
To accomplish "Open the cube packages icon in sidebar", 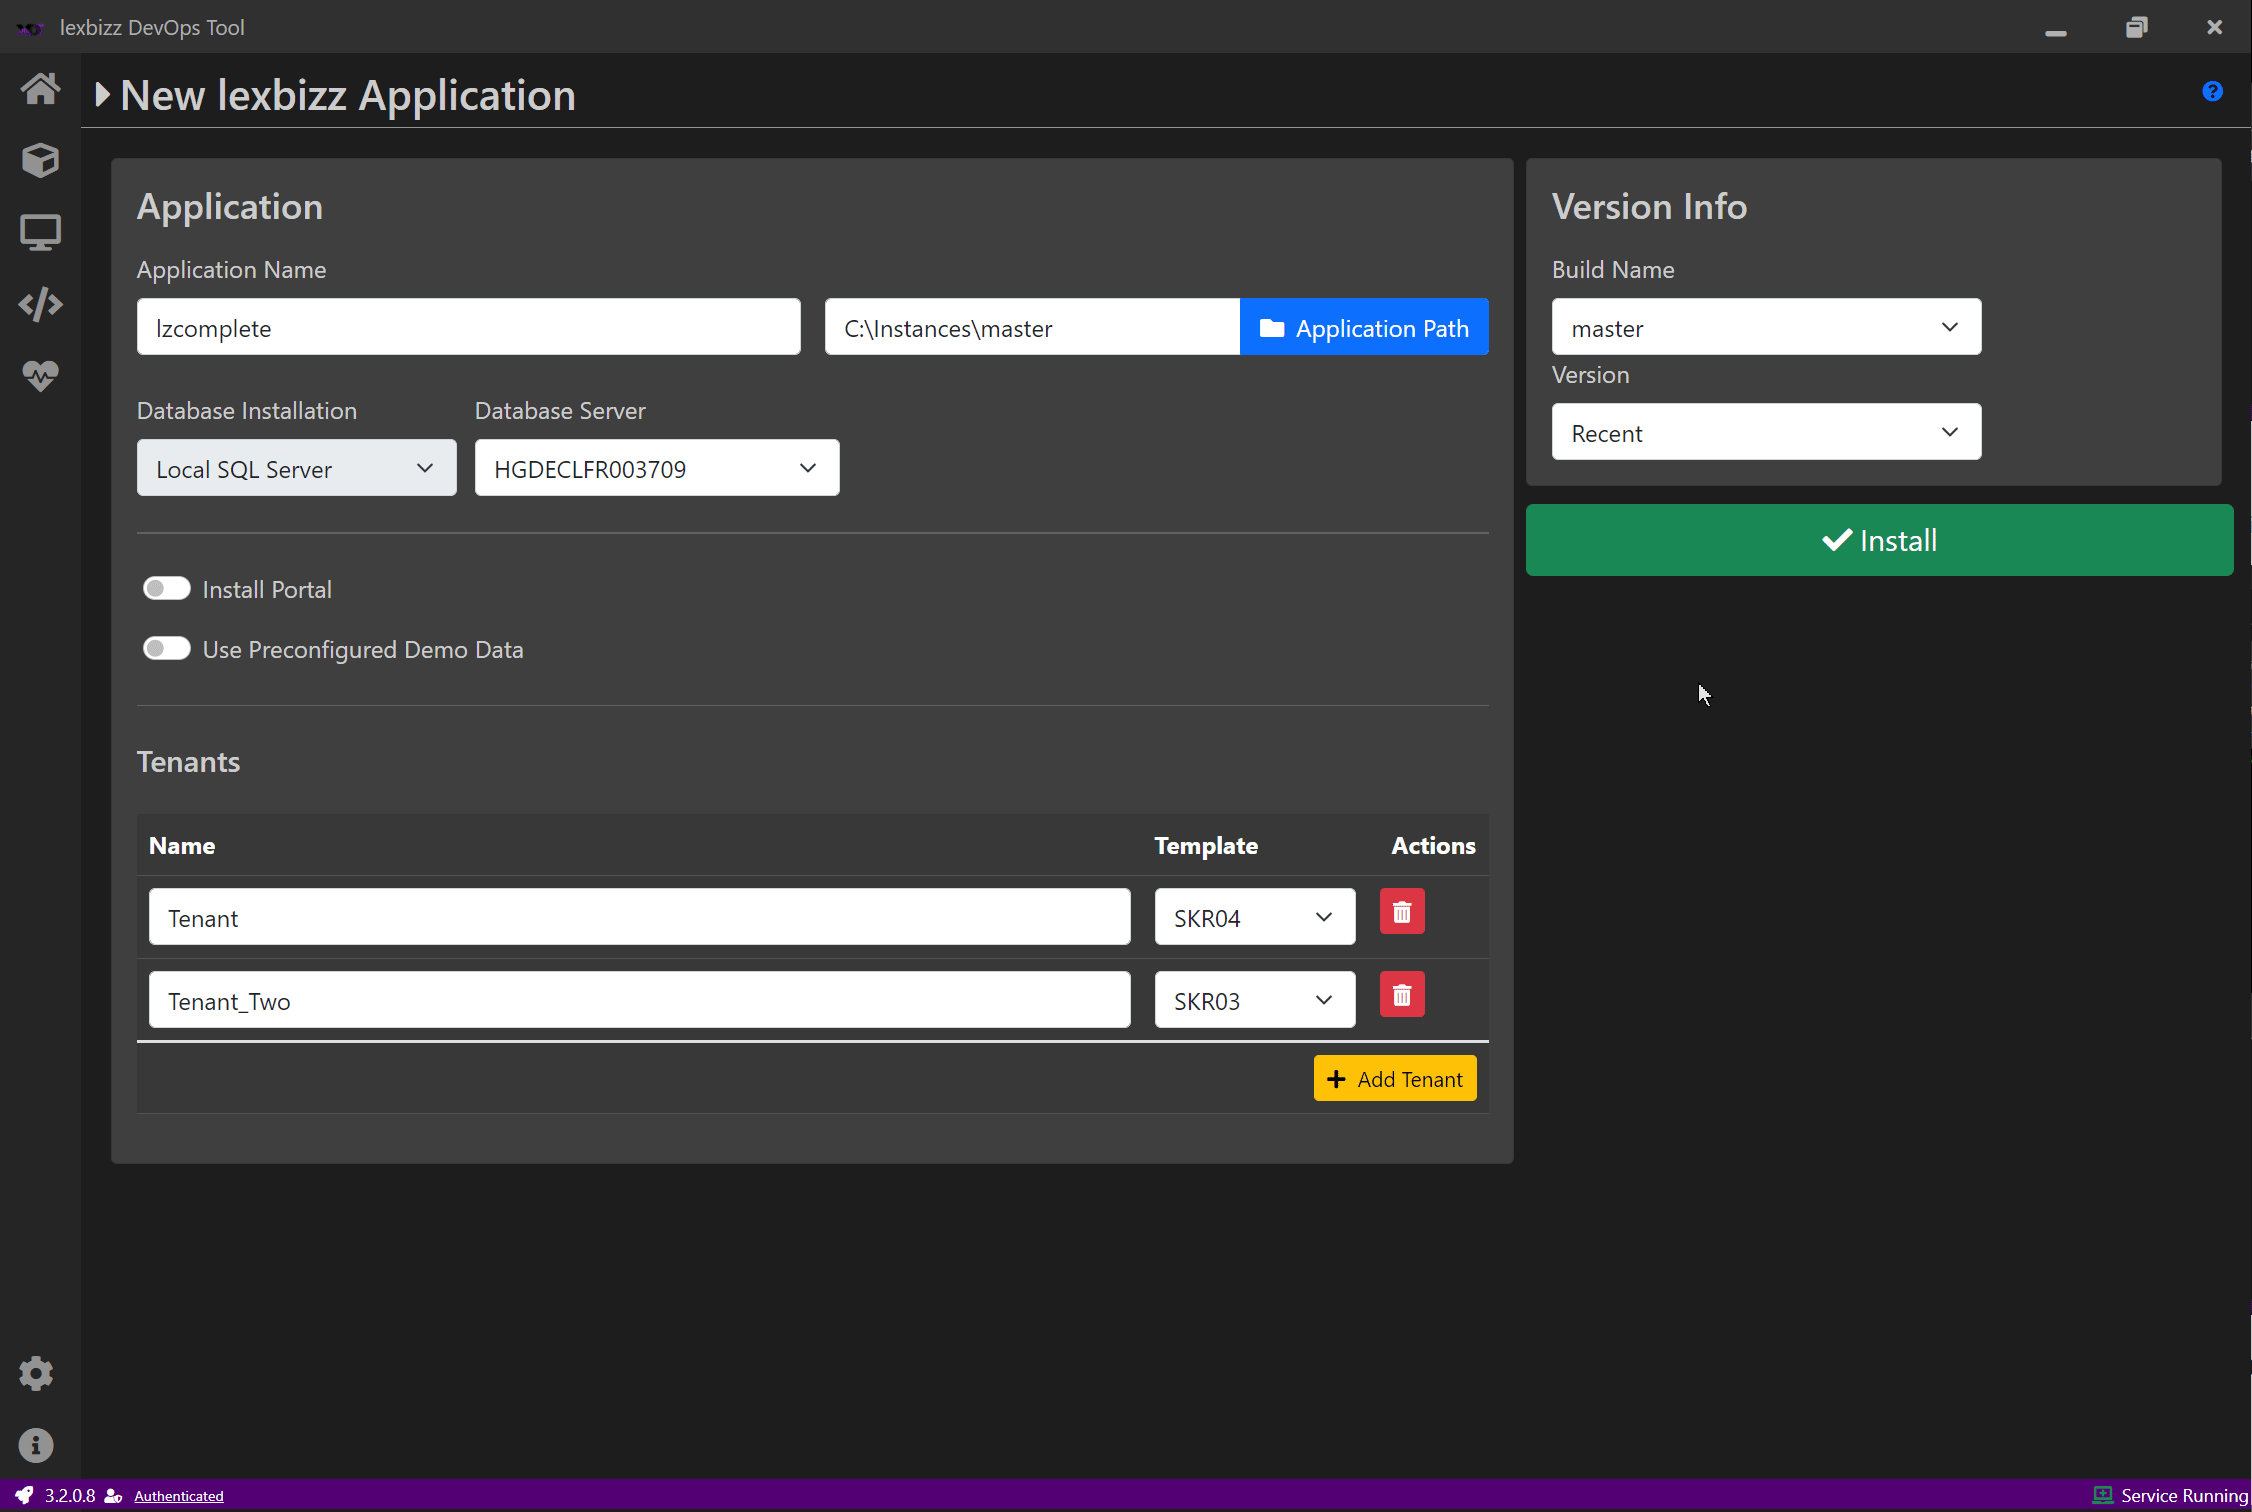I will (40, 160).
